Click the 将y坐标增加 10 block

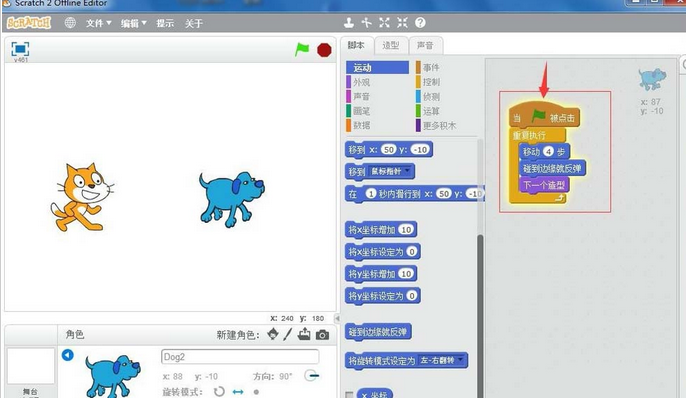pyautogui.click(x=381, y=274)
